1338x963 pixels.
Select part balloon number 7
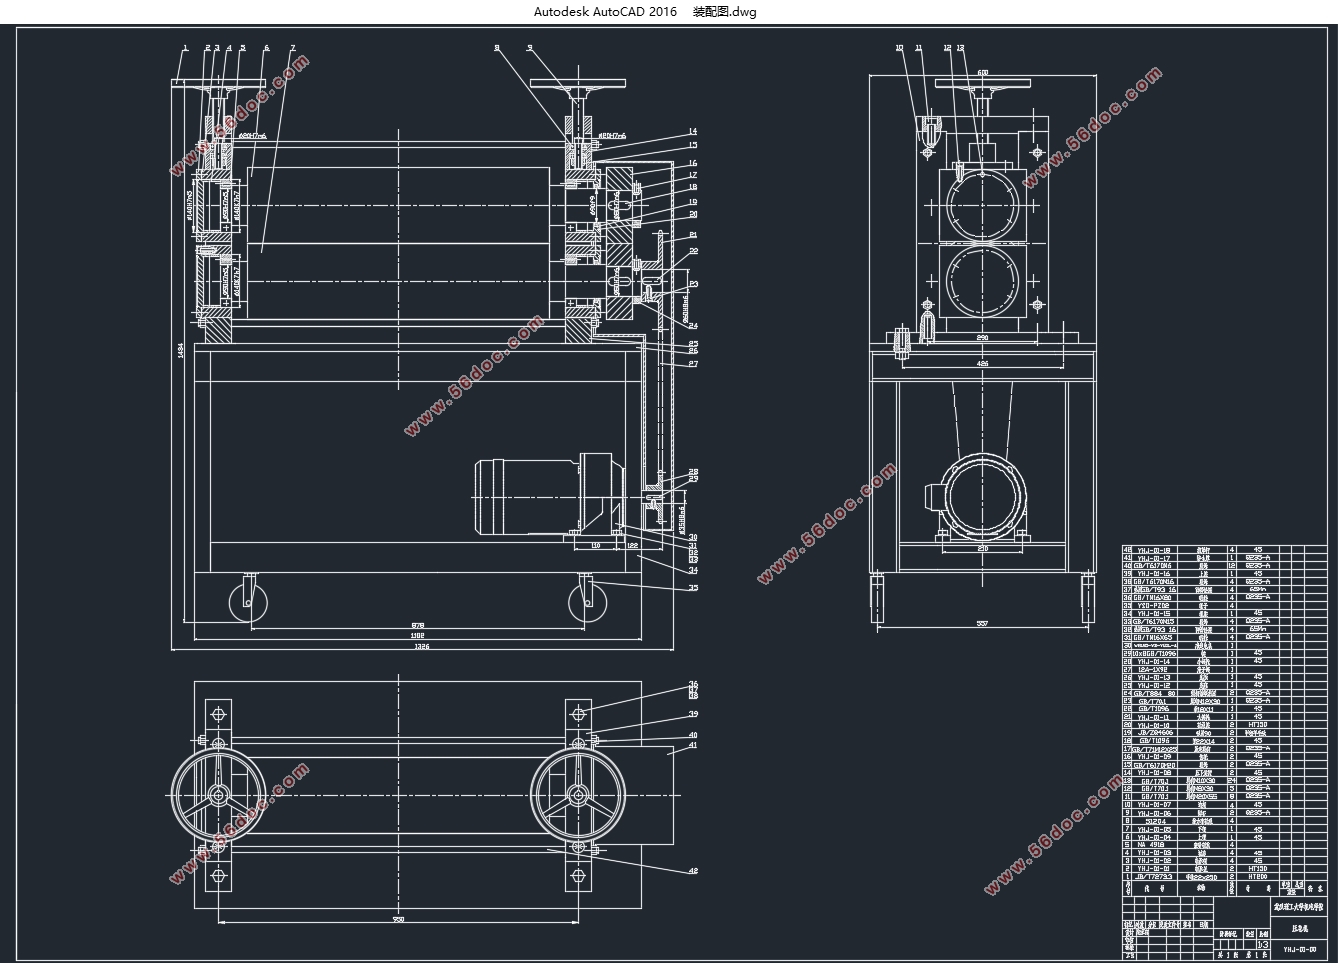(x=292, y=48)
